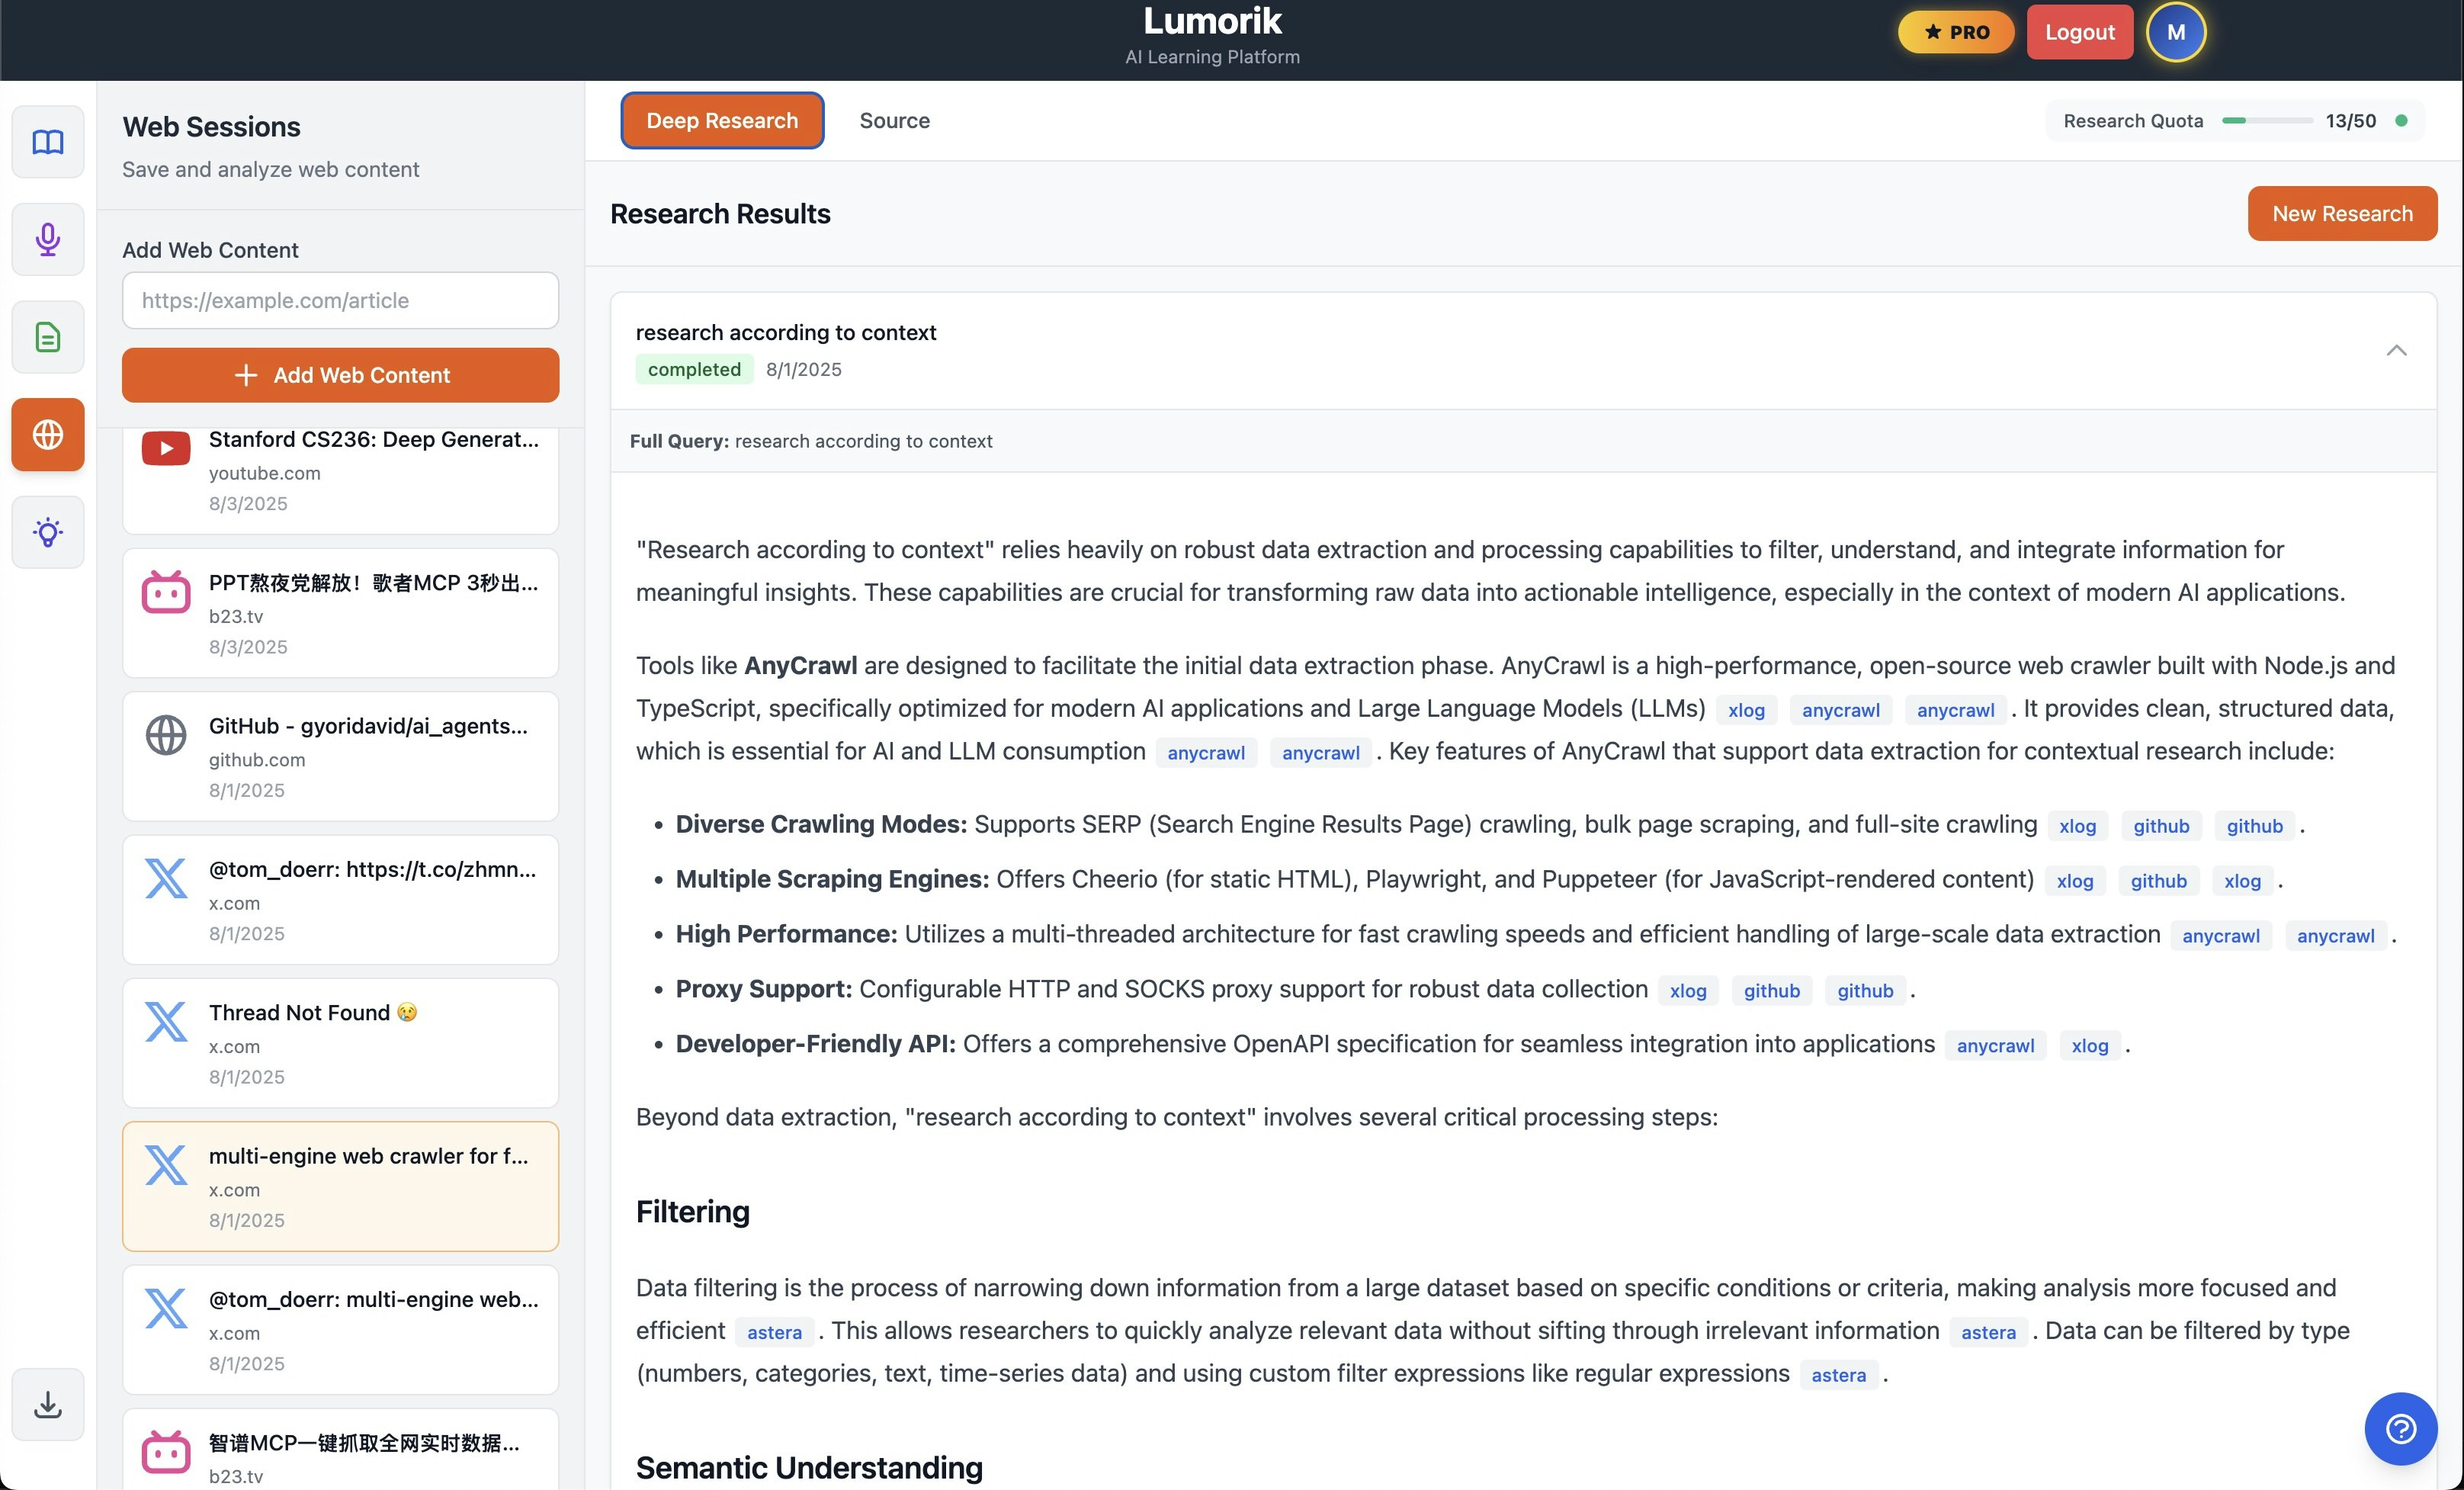This screenshot has width=2464, height=1490.
Task: Select the globe web sessions icon
Action: [48, 434]
